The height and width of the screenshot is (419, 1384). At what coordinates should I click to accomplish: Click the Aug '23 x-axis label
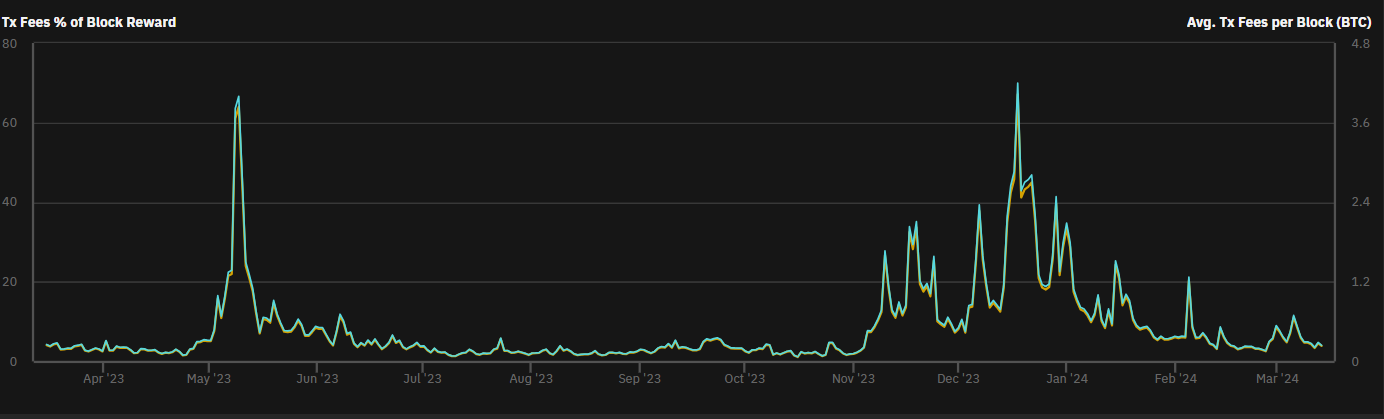click(x=531, y=379)
